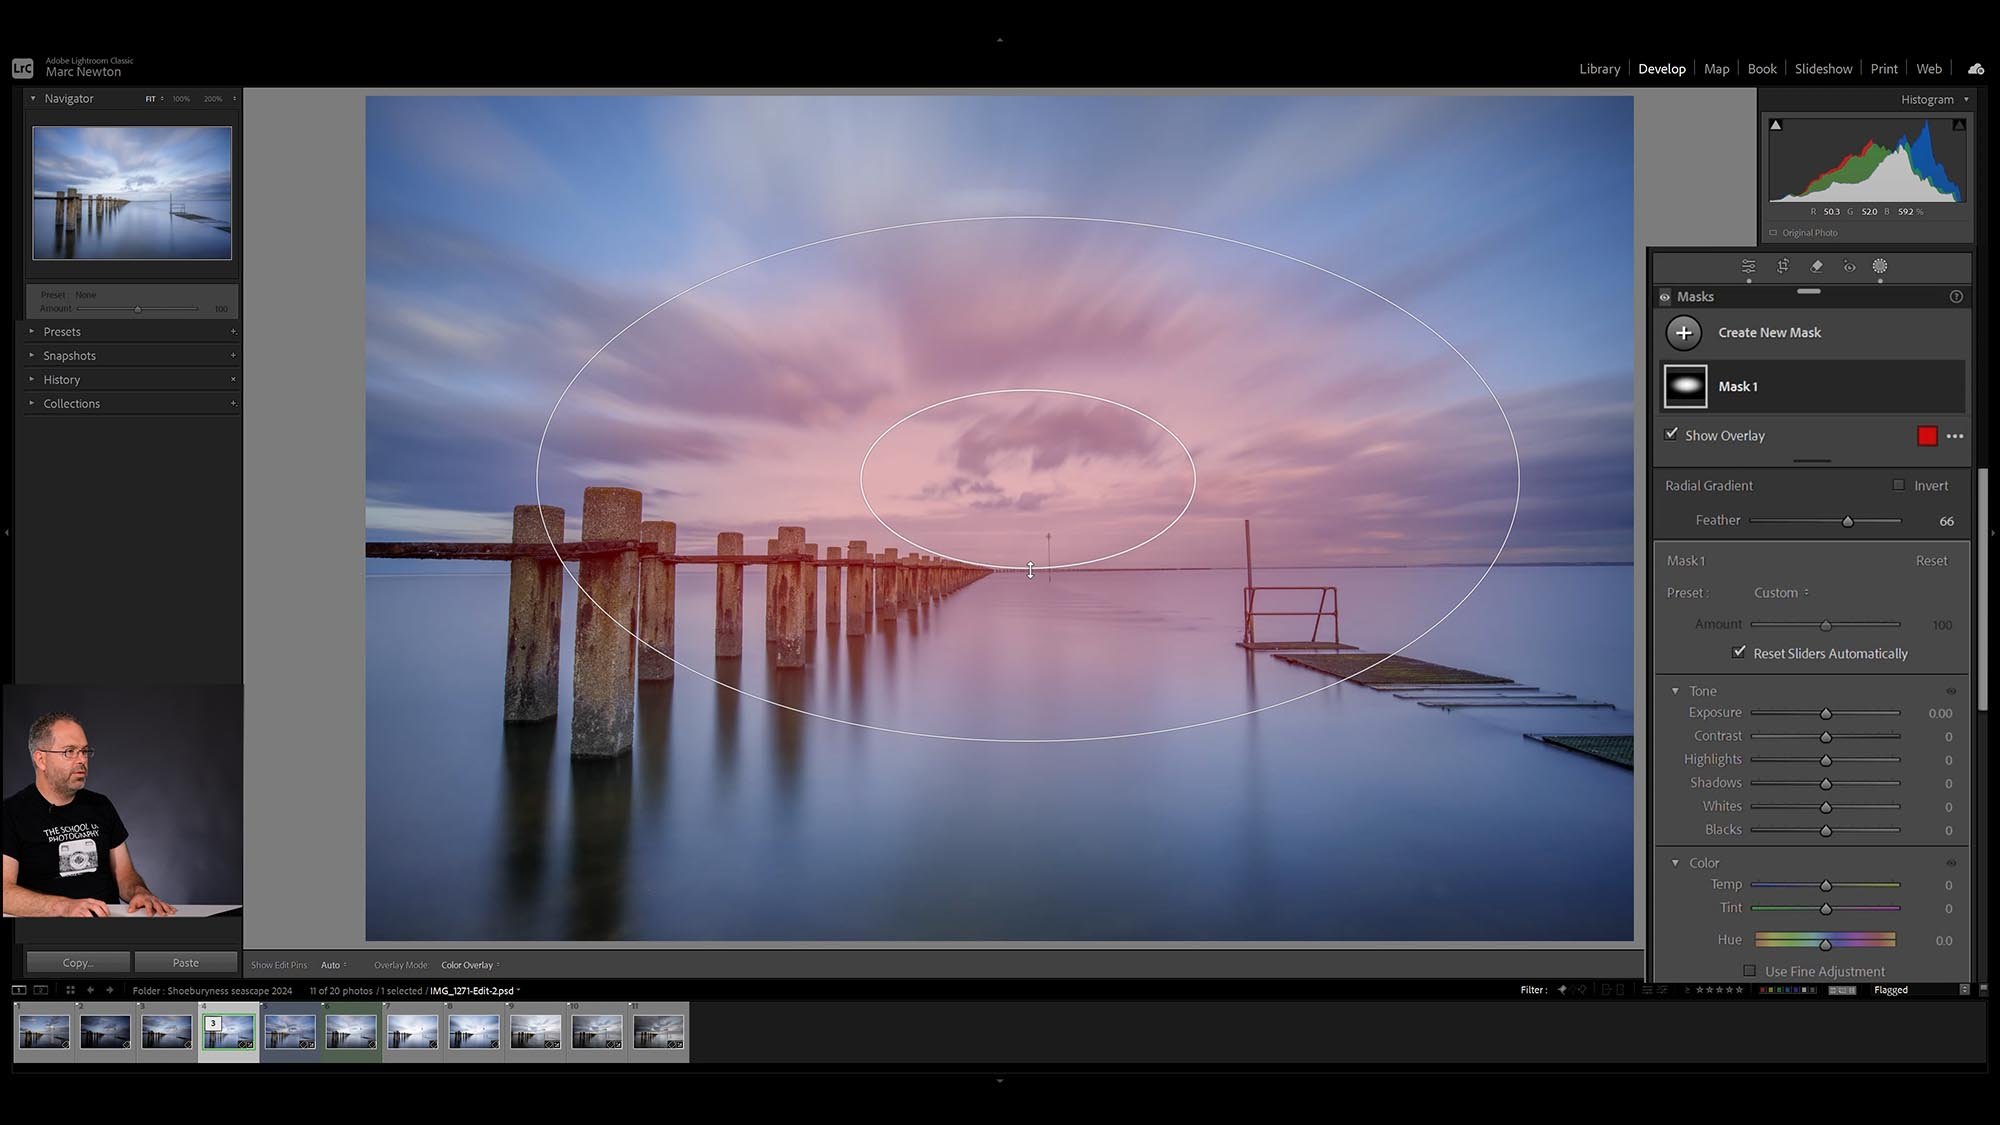2000x1125 pixels.
Task: Click the Copy... button
Action: coord(77,961)
